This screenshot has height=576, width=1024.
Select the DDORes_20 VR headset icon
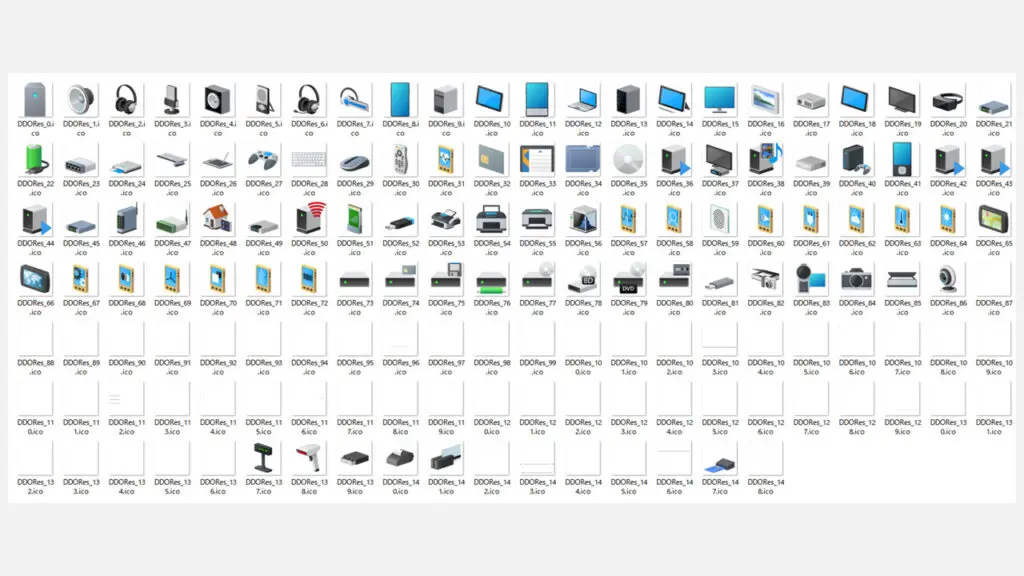(x=948, y=102)
